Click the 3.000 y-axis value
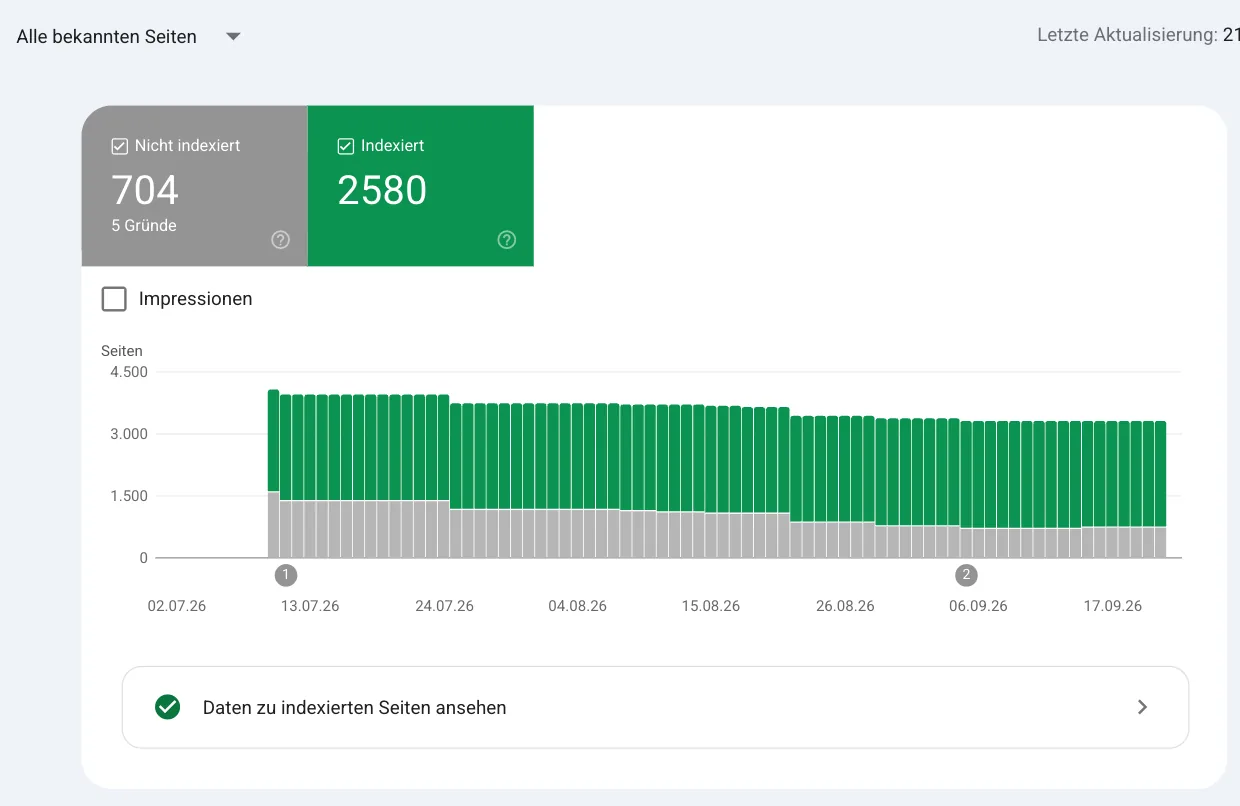Image resolution: width=1240 pixels, height=806 pixels. click(x=128, y=434)
